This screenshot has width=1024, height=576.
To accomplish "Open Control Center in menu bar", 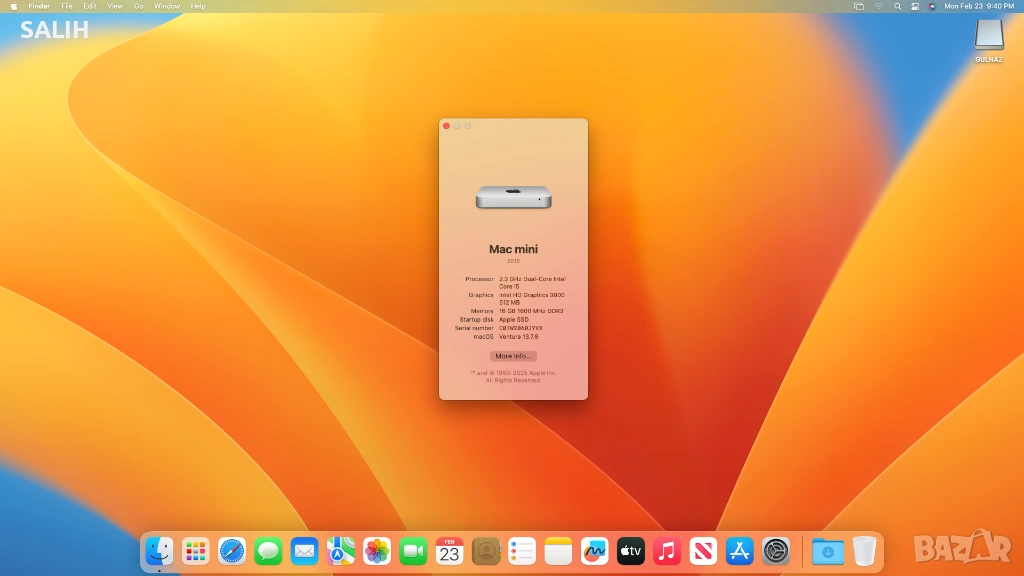I will click(915, 6).
